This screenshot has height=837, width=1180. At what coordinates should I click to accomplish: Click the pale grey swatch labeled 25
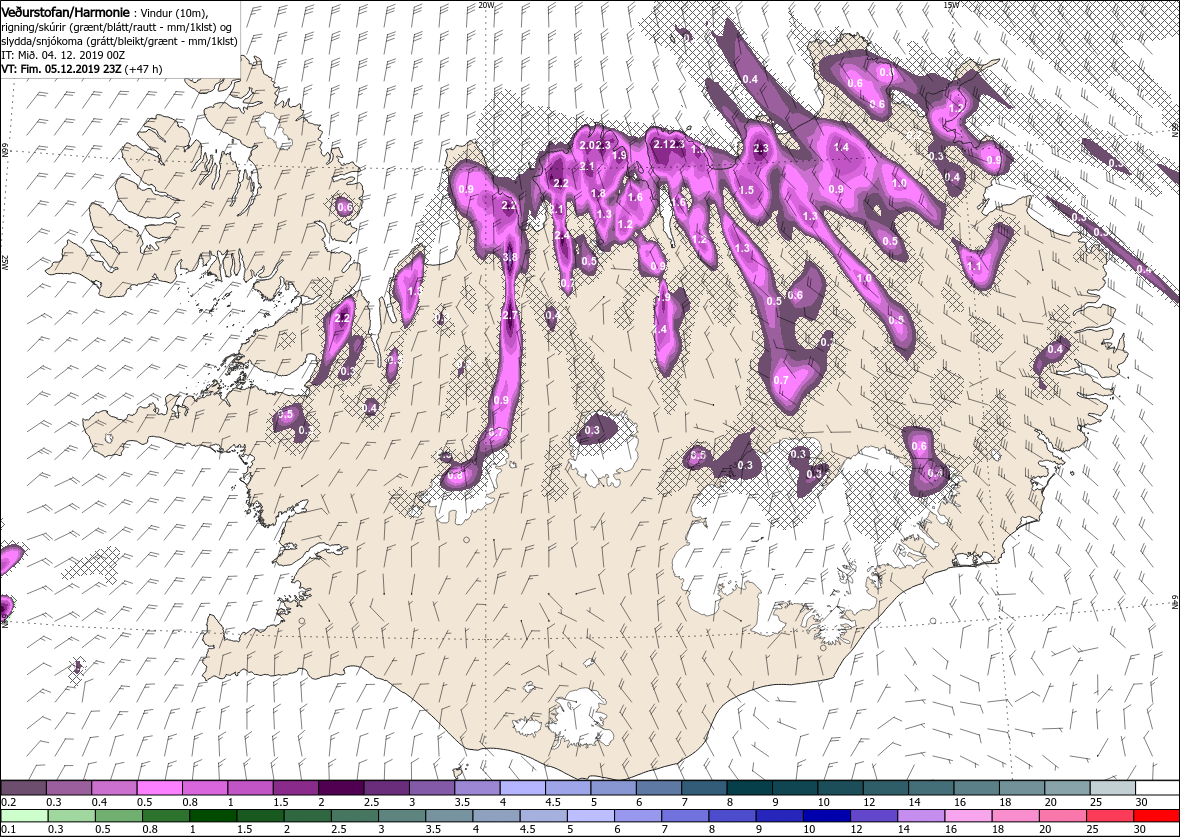[1112, 787]
